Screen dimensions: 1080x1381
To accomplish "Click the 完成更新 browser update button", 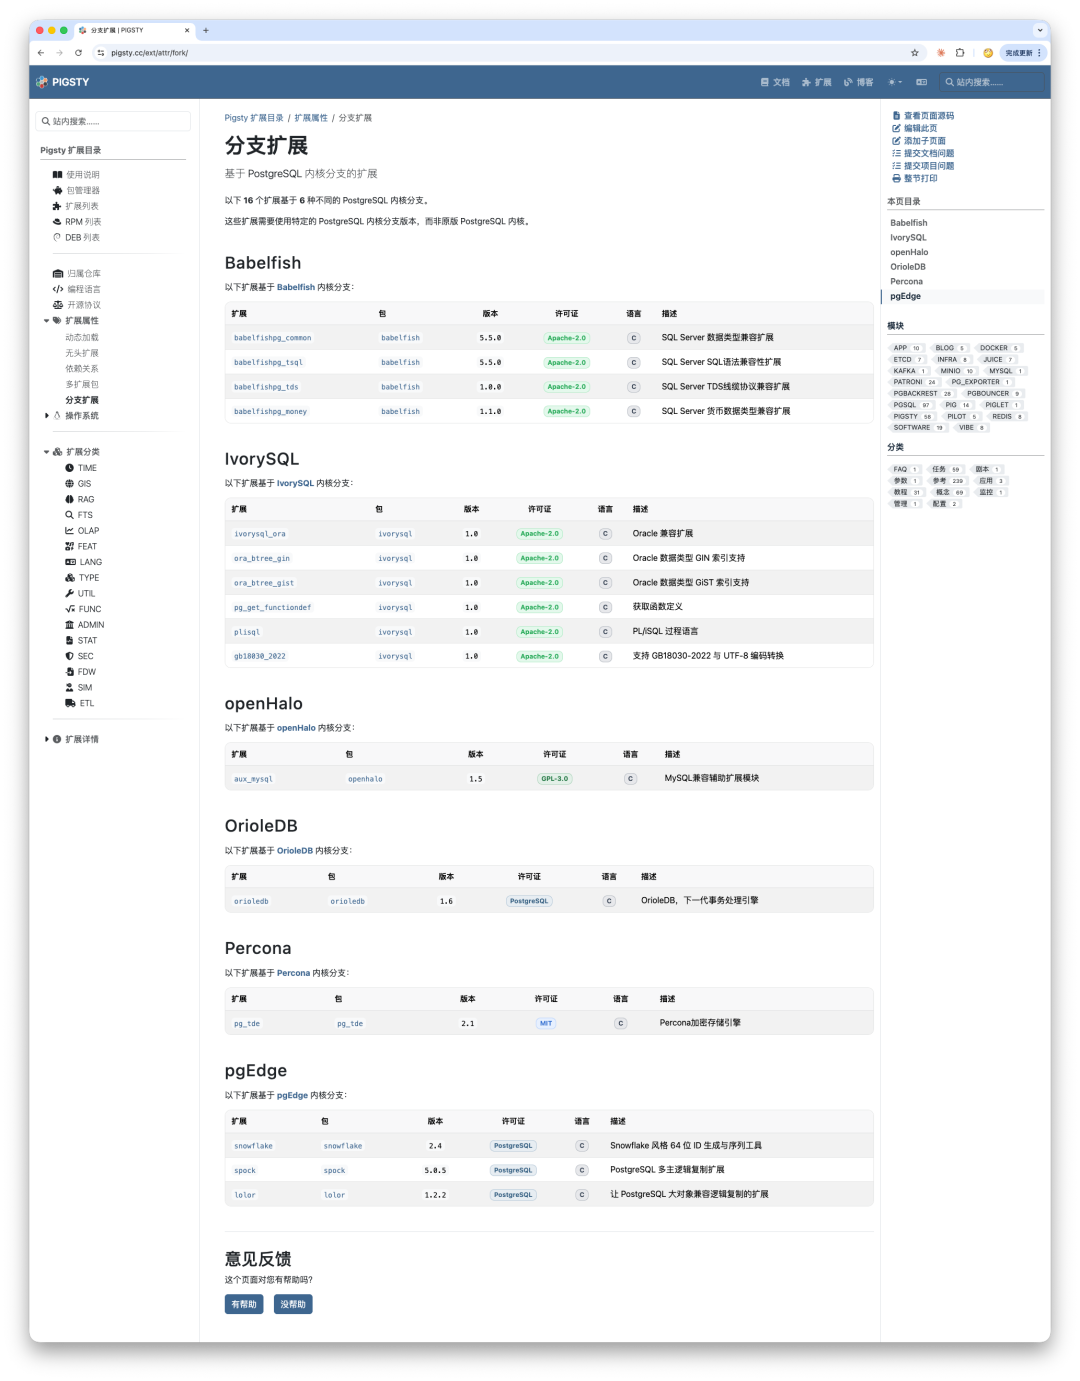I will [1023, 53].
